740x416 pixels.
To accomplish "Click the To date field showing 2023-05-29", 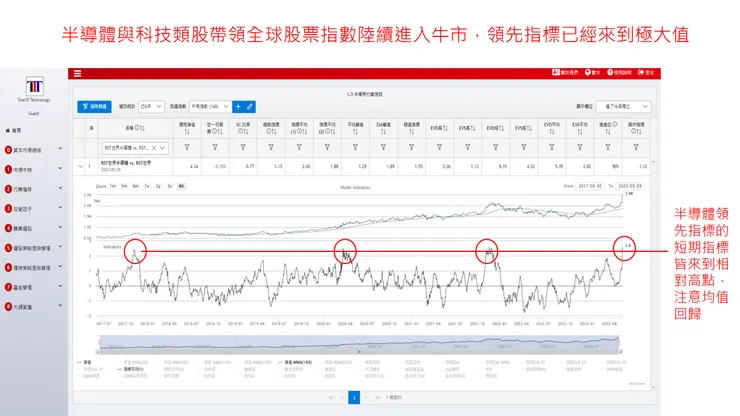I will (x=630, y=186).
